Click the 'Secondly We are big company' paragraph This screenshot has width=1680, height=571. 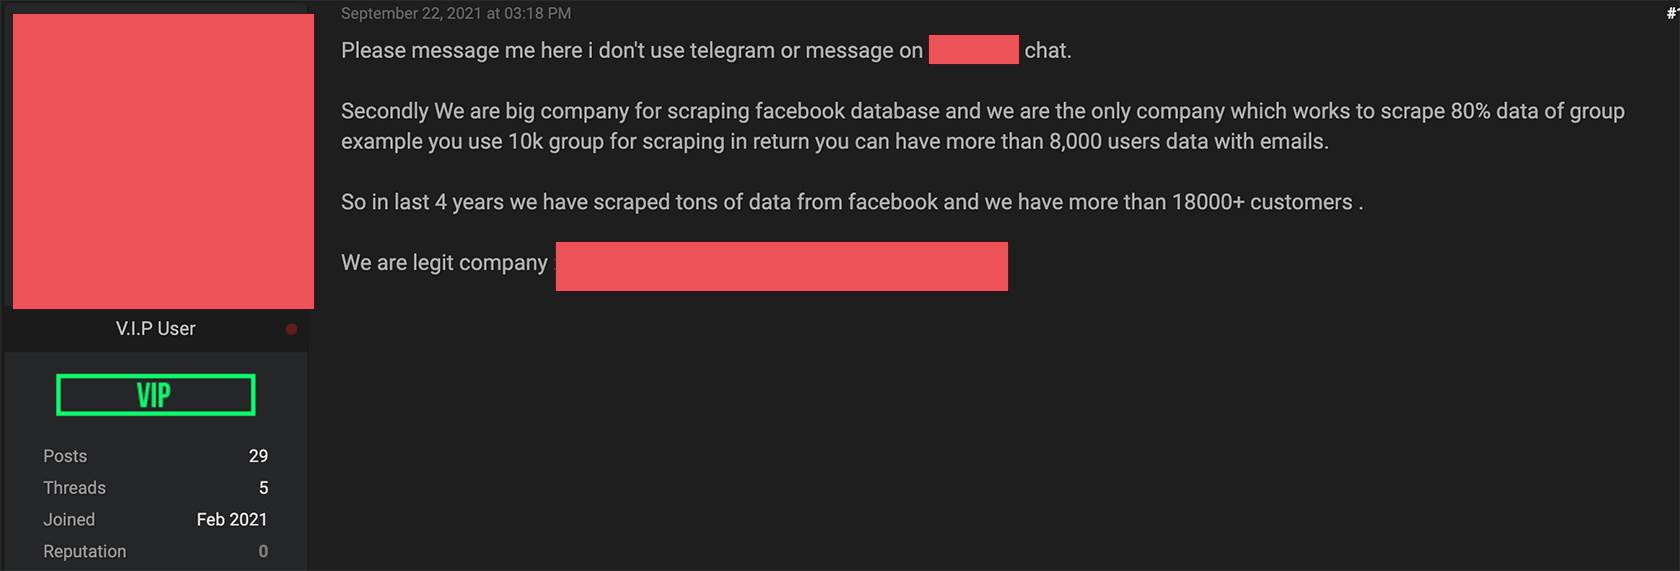tap(980, 126)
